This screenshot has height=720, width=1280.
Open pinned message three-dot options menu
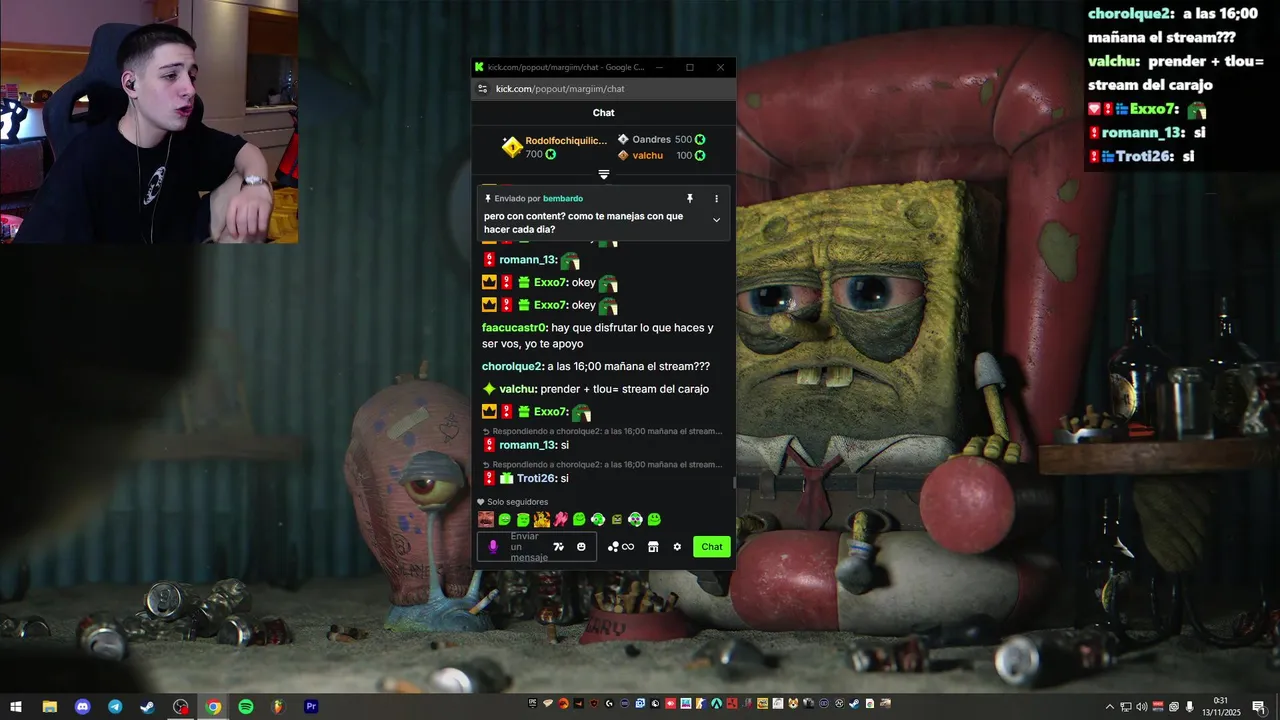tap(716, 199)
